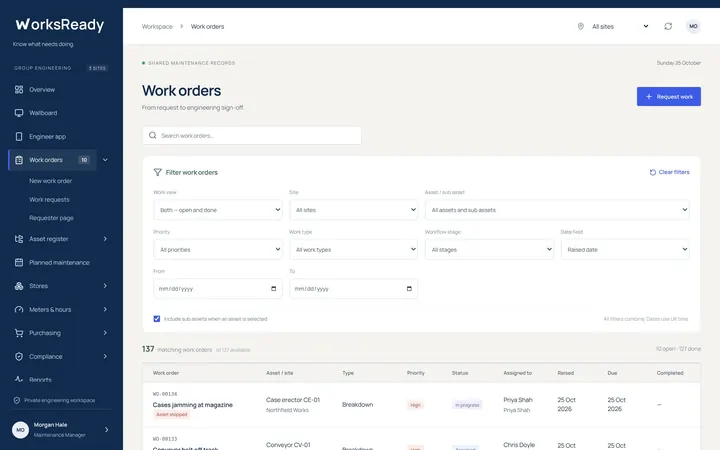Expand the Asset register chevron
This screenshot has height=450, width=720.
[x=105, y=239]
